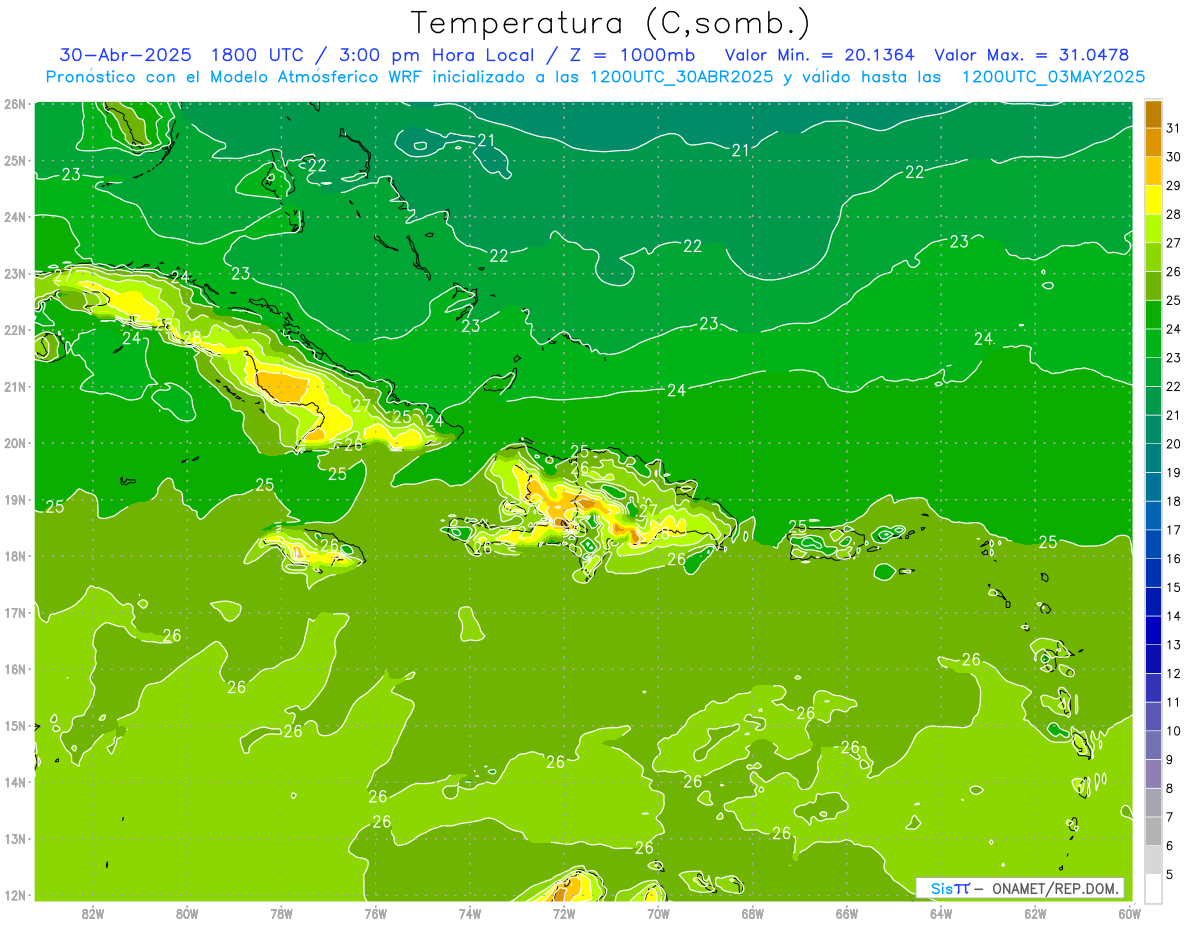Click the "64W" longitude axis label
Screen dimensions: 1200x927
tap(941, 912)
